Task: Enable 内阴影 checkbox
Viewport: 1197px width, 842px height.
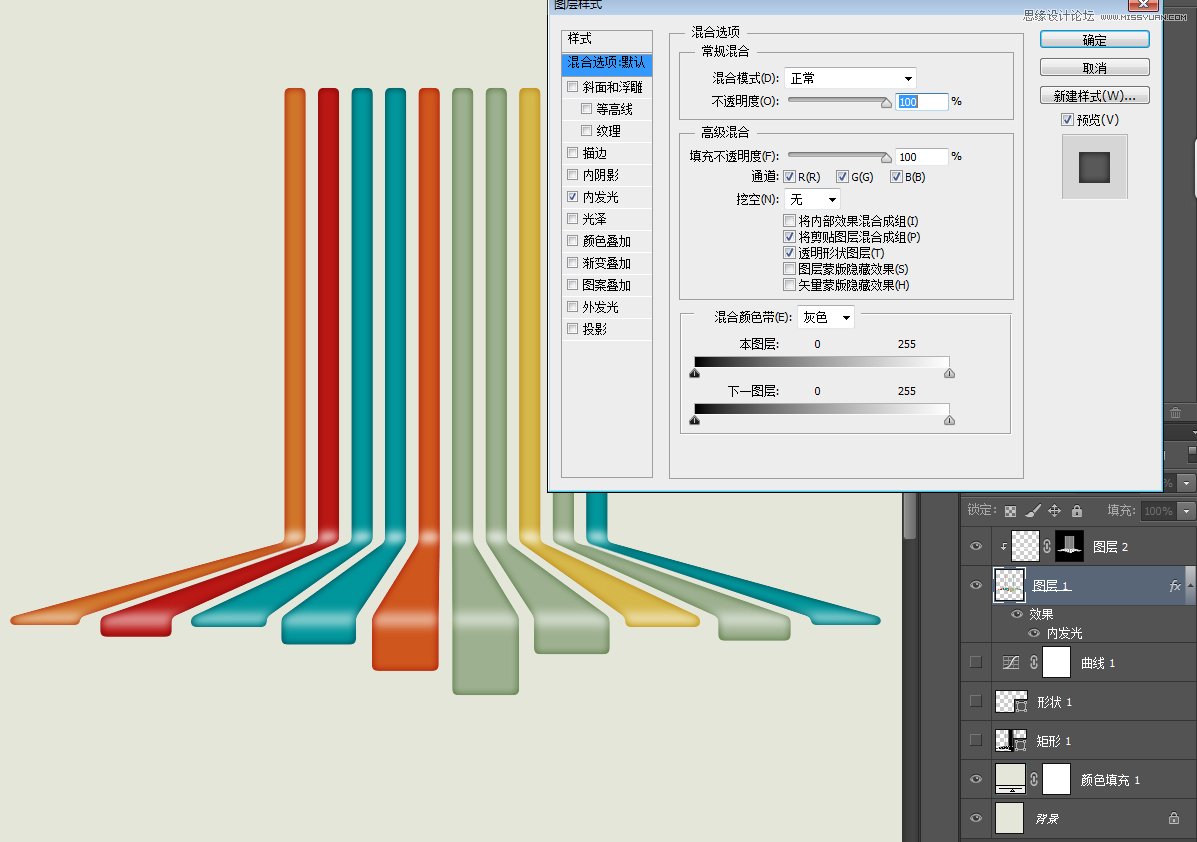Action: [573, 175]
